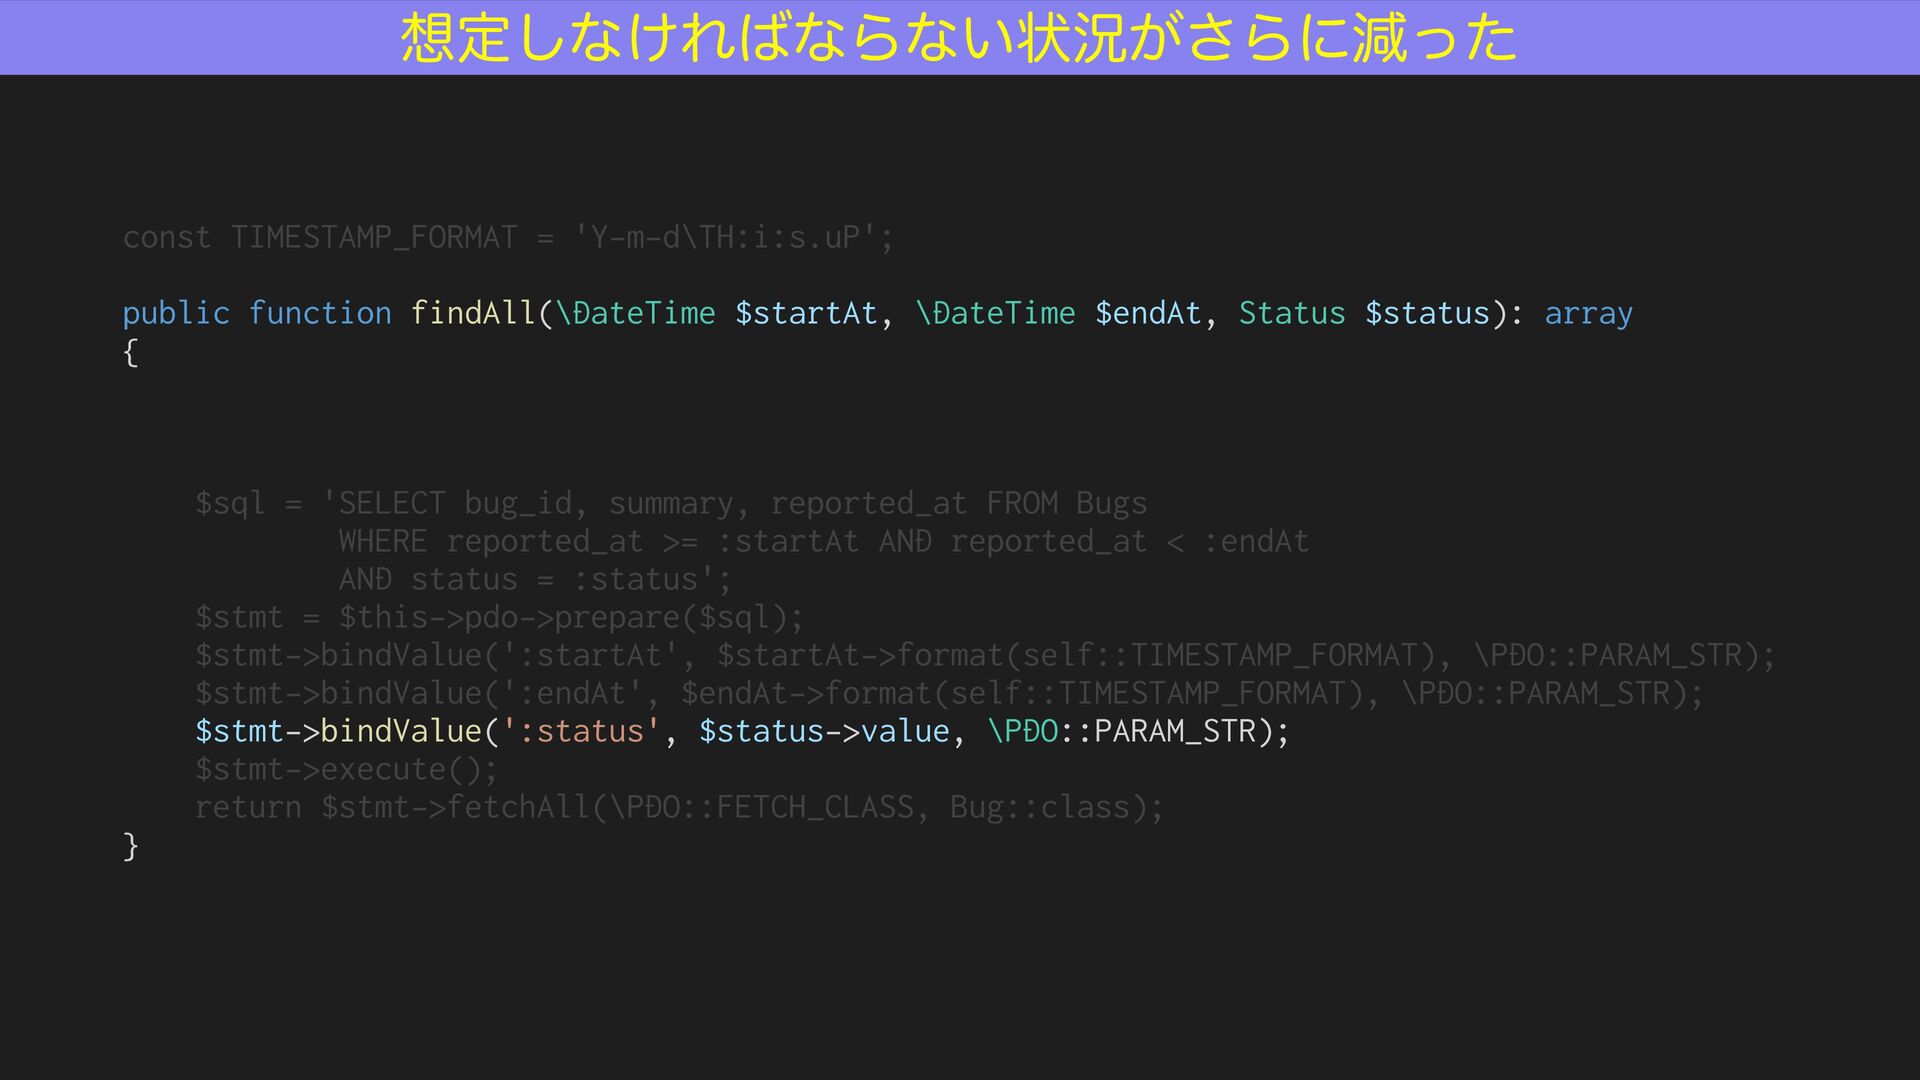Click the return fetchAll statement

(x=678, y=808)
